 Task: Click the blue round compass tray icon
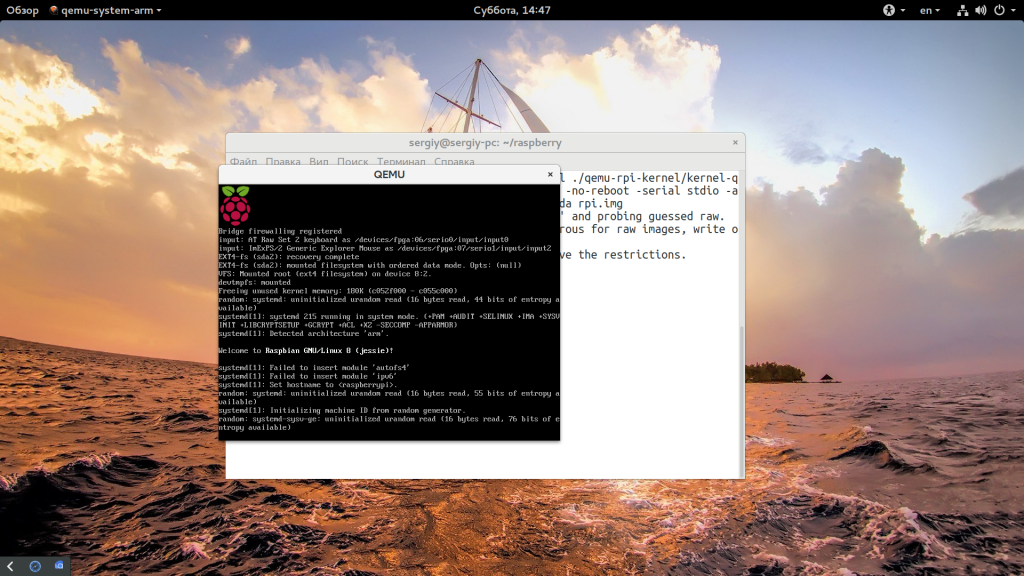click(35, 566)
